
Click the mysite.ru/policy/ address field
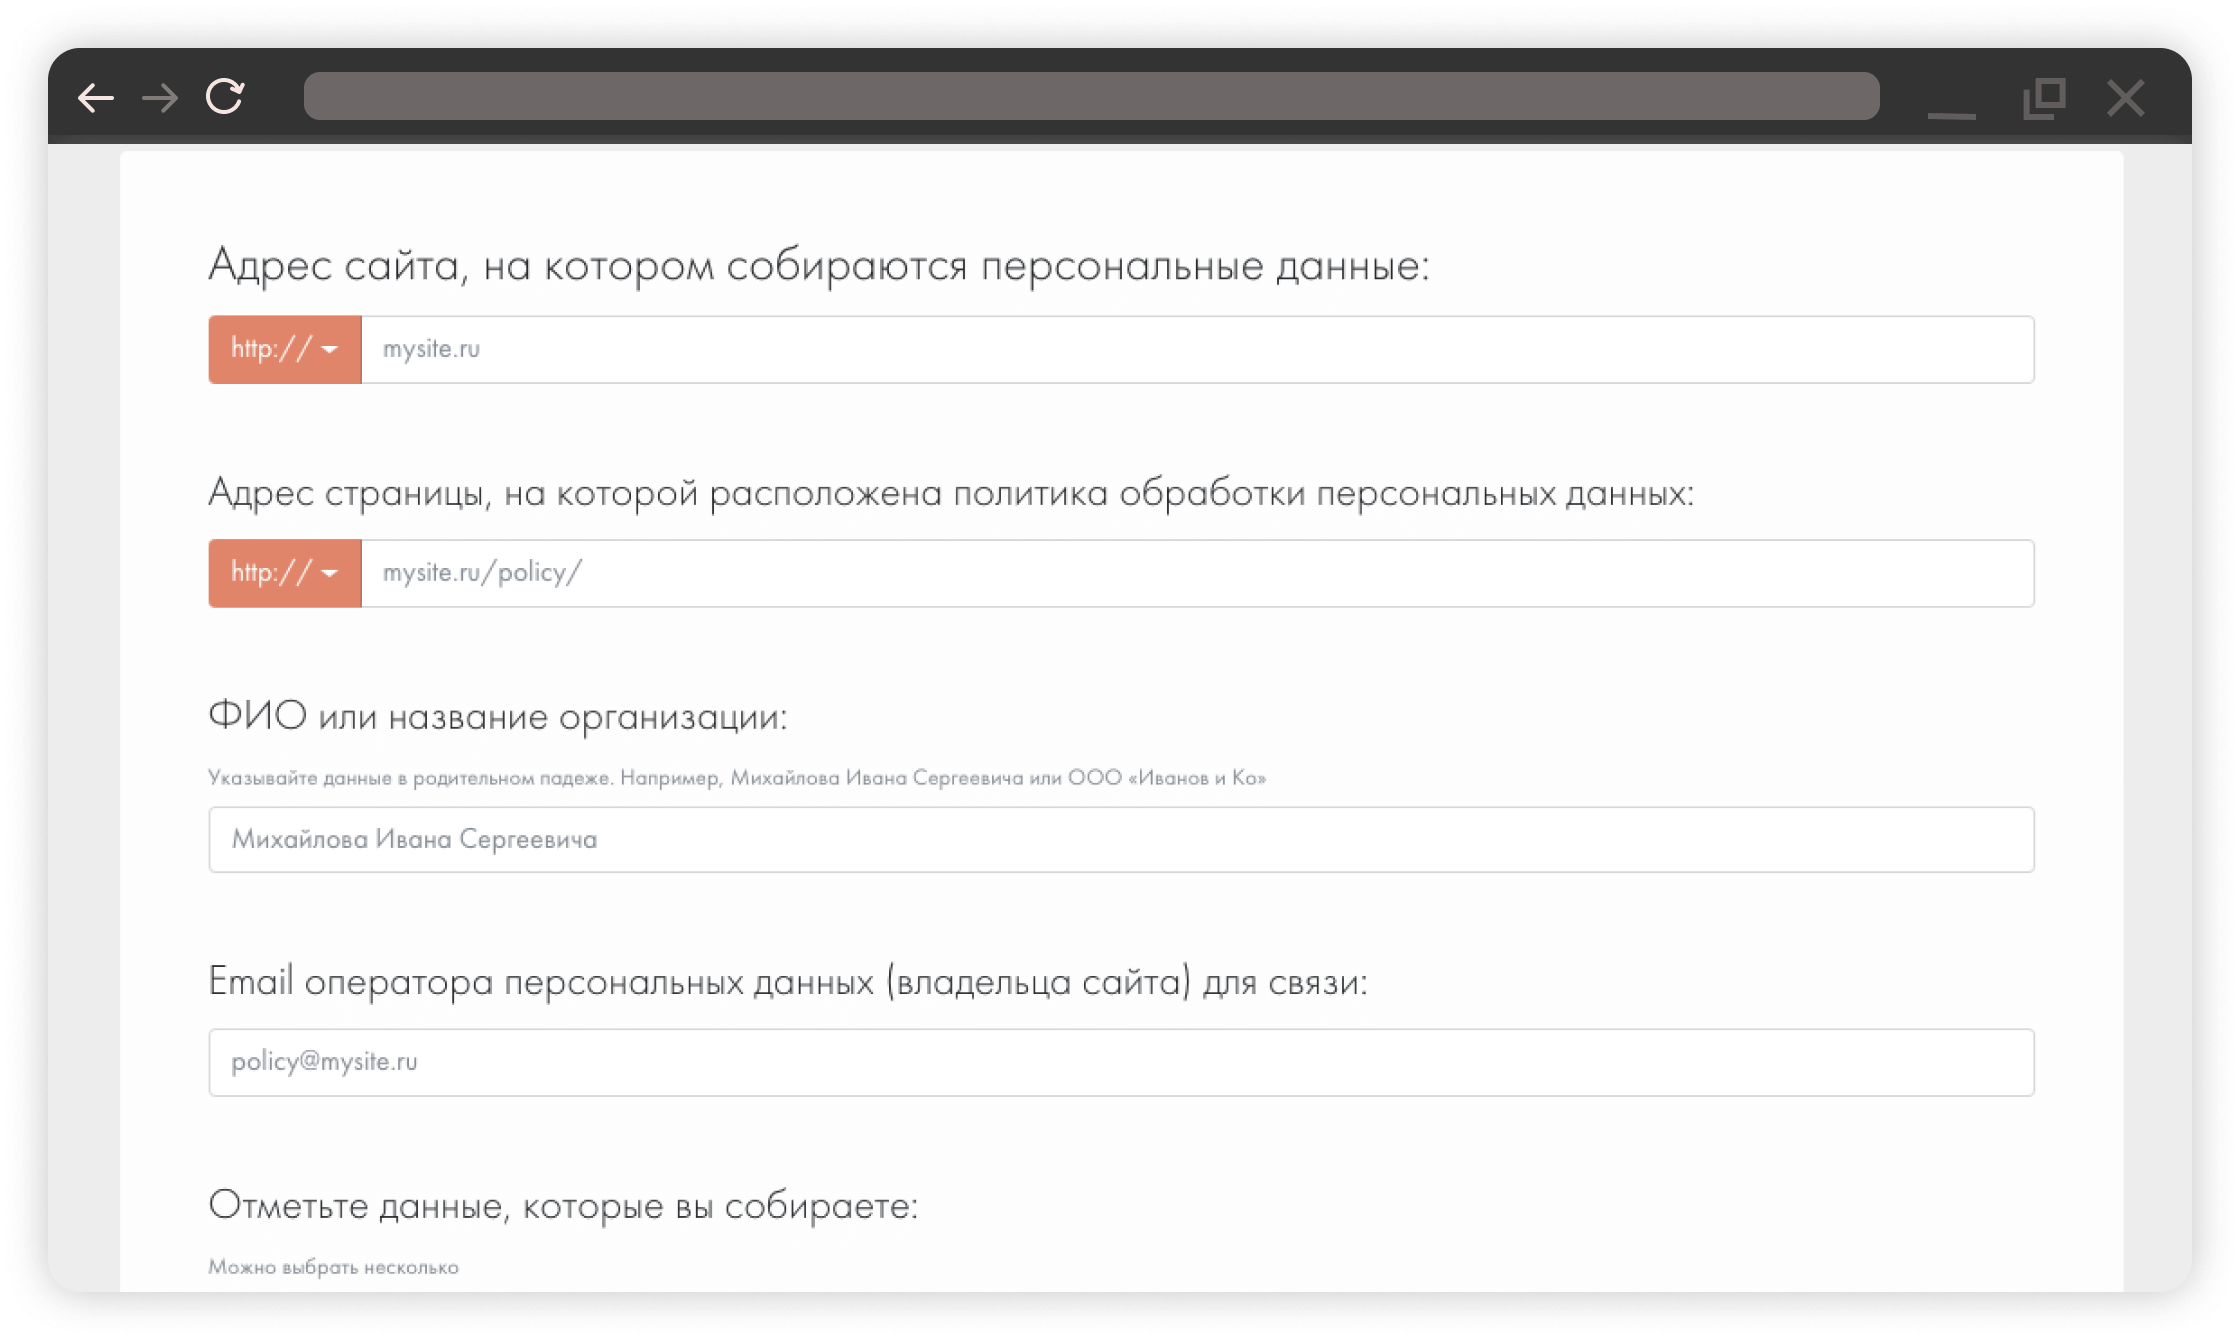pos(1196,573)
